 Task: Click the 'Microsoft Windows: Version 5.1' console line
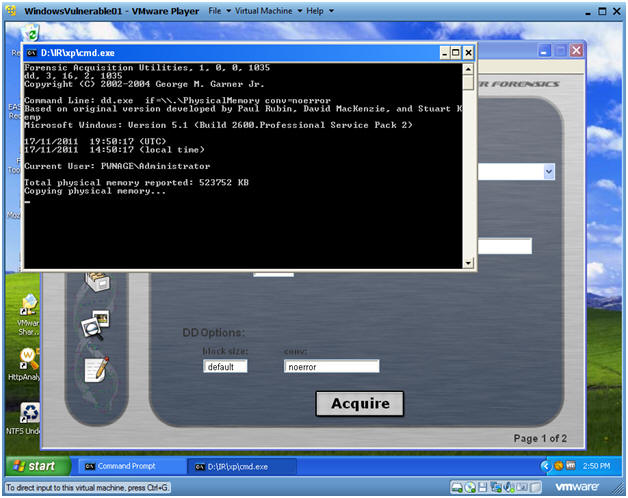point(218,125)
